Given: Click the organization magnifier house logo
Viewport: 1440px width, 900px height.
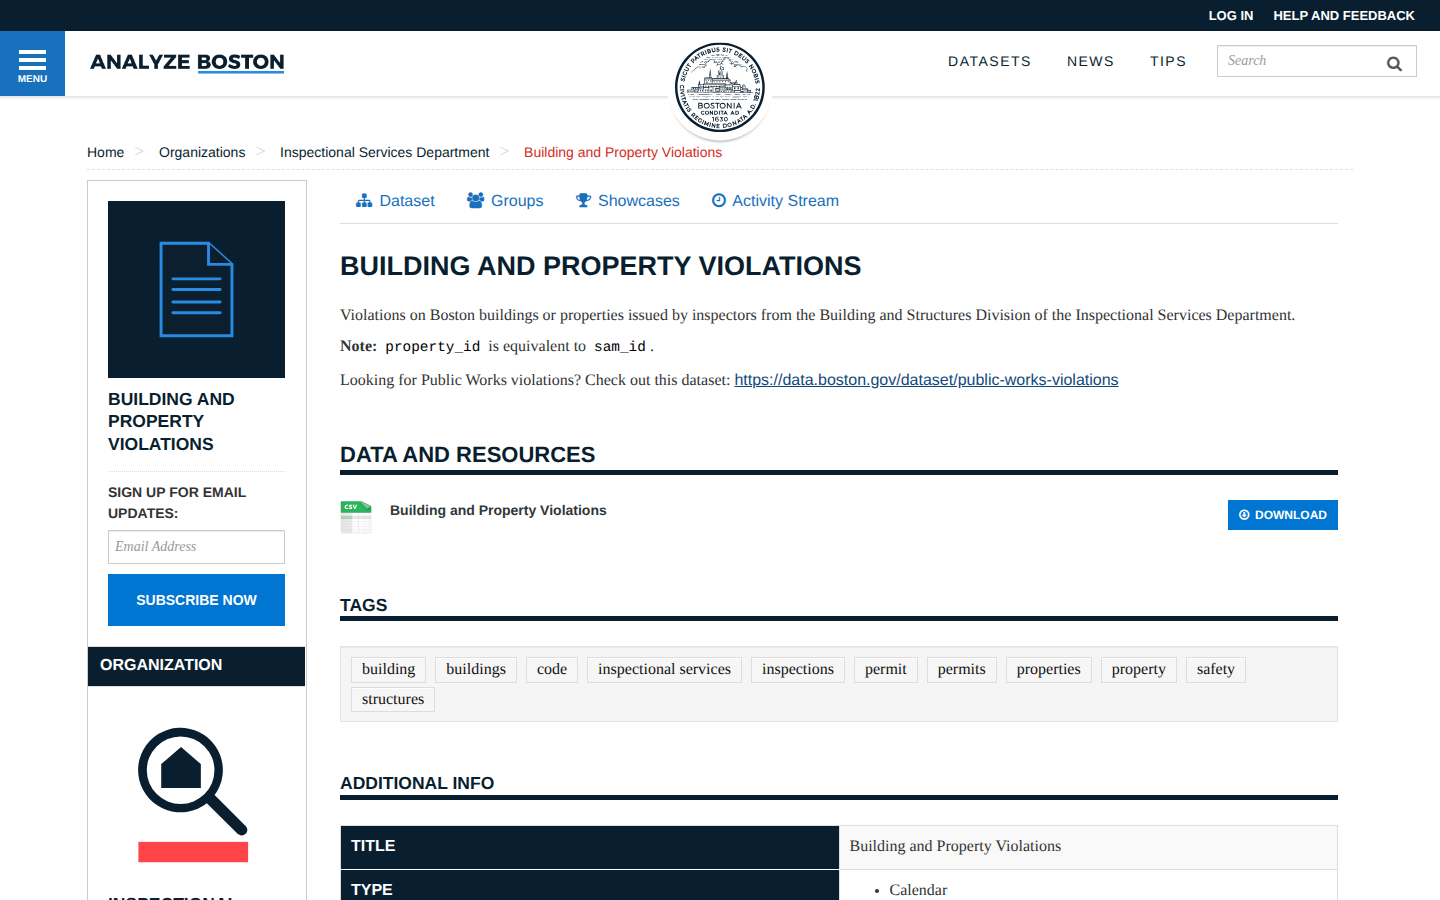Looking at the screenshot, I should coord(193,794).
